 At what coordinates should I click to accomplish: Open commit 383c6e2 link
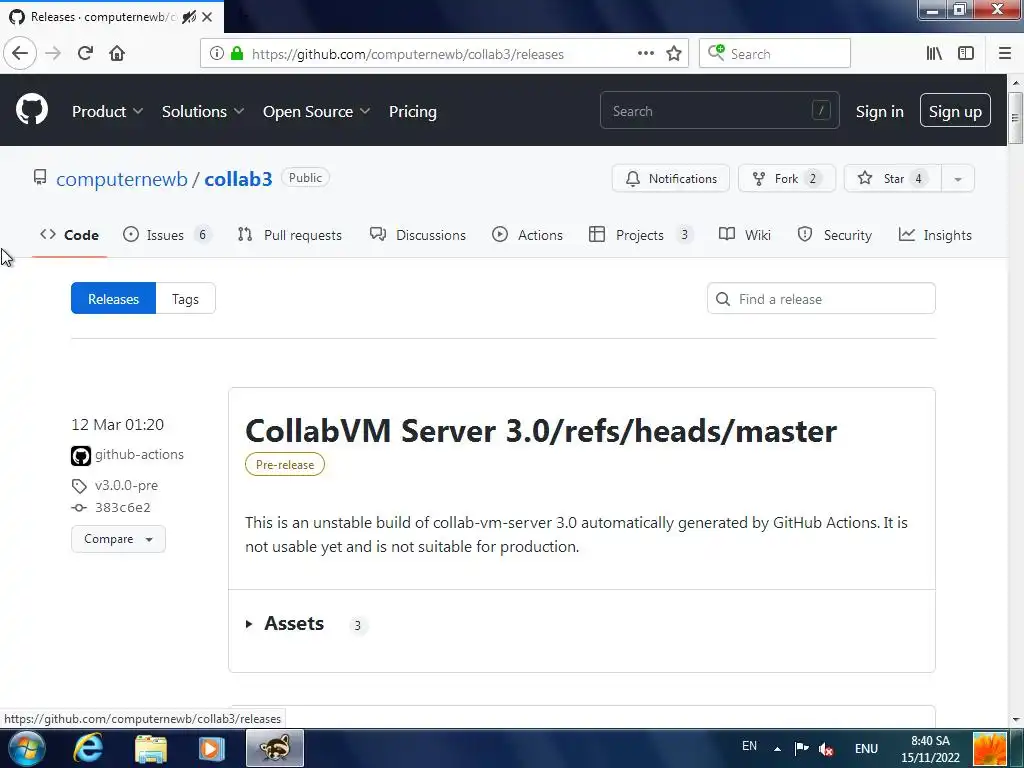click(x=123, y=507)
